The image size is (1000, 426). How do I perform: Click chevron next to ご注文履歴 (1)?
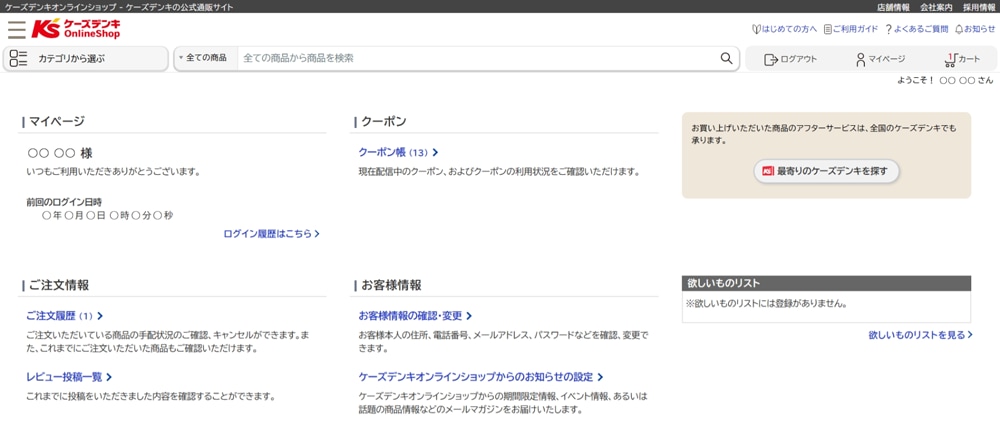tap(100, 316)
